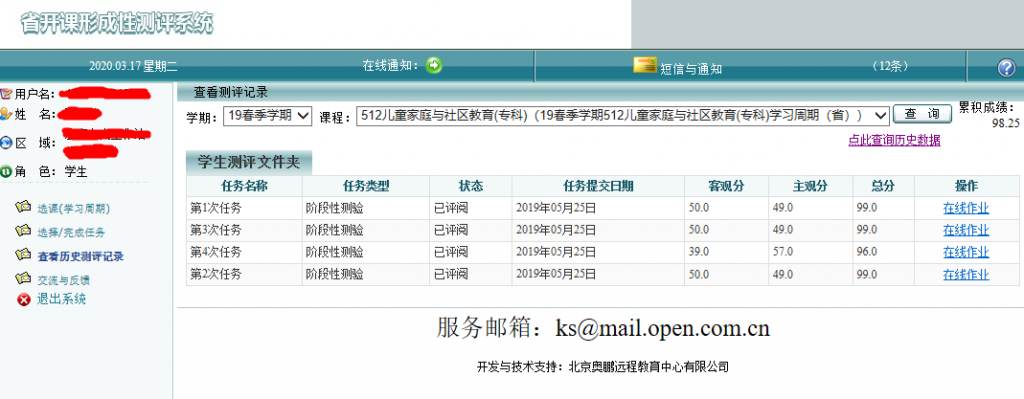Viewport: 1024px width, 399px height.
Task: Click the 短信与通知 label
Action: click(x=691, y=68)
